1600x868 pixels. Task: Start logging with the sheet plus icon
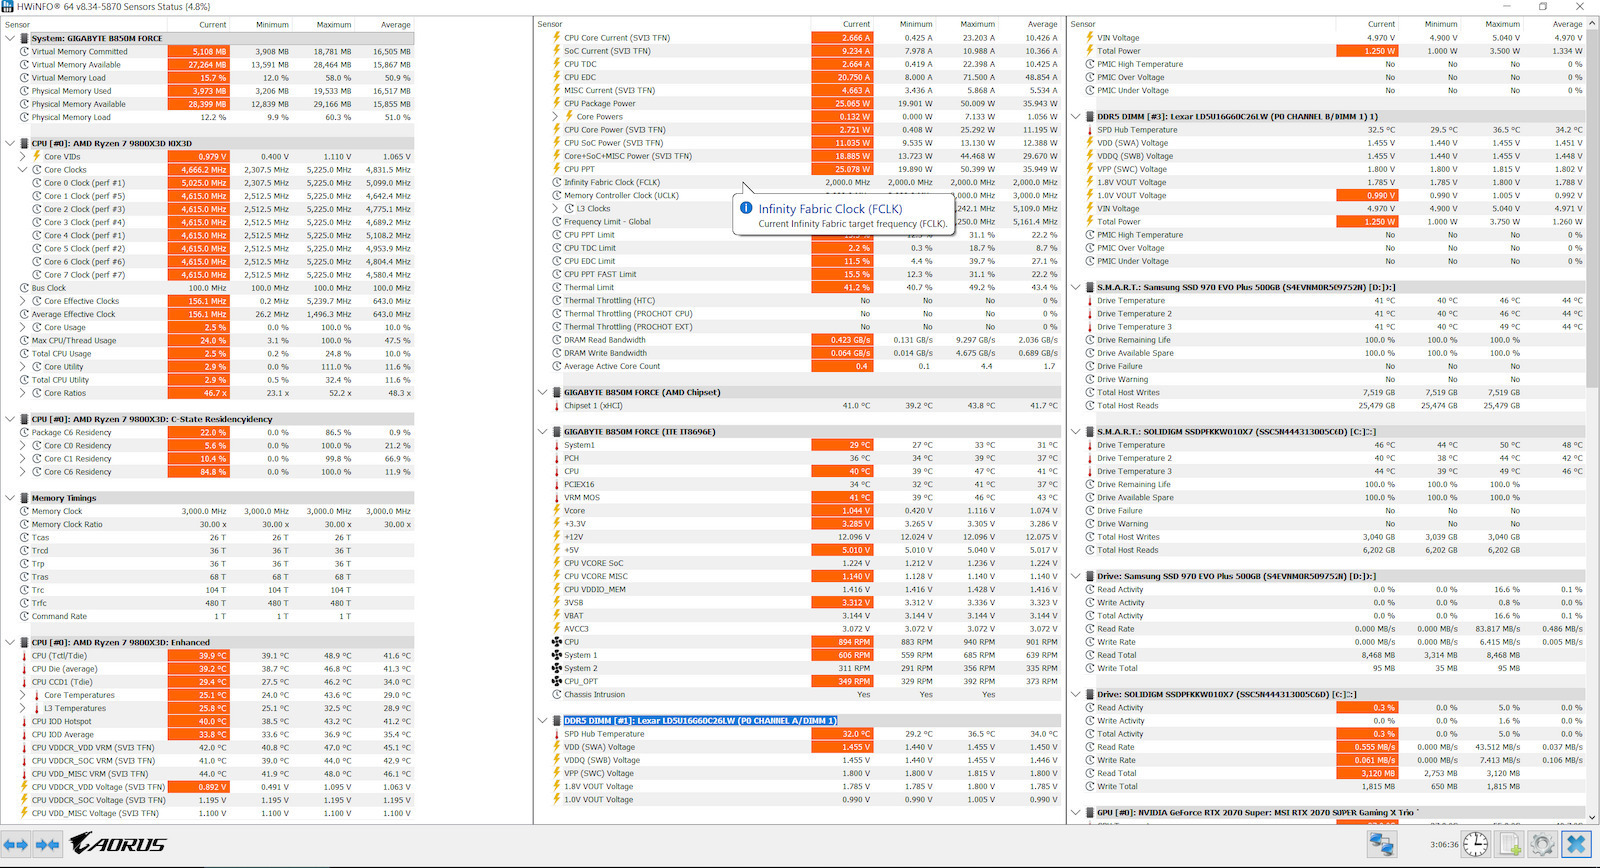tap(1510, 845)
